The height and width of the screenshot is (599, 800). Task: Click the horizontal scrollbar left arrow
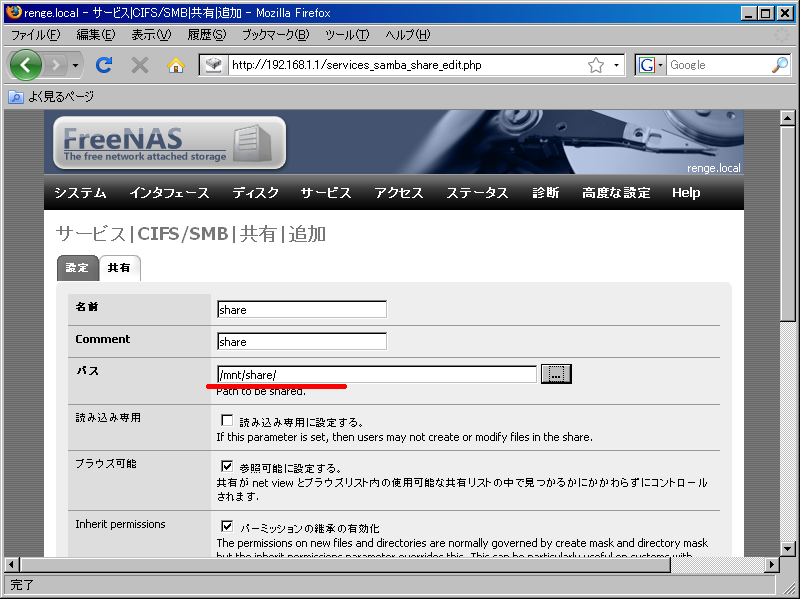(x=12, y=565)
